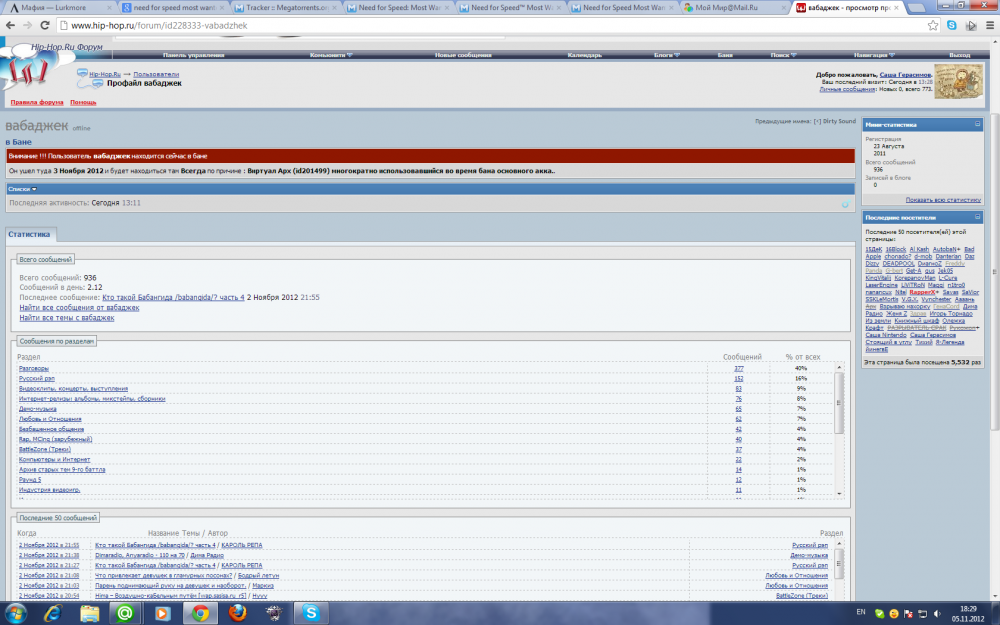Collapse the Последние посетители panel
The width and height of the screenshot is (1000, 625).
click(x=976, y=216)
